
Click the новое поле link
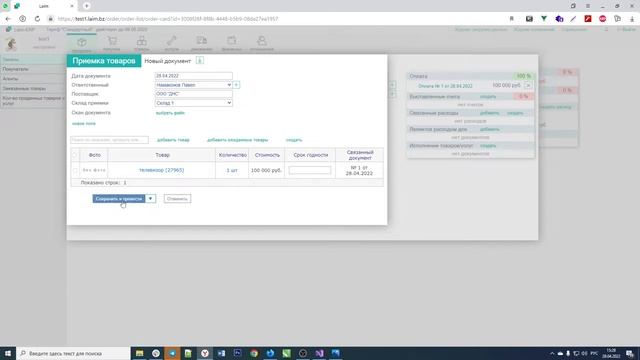84,124
